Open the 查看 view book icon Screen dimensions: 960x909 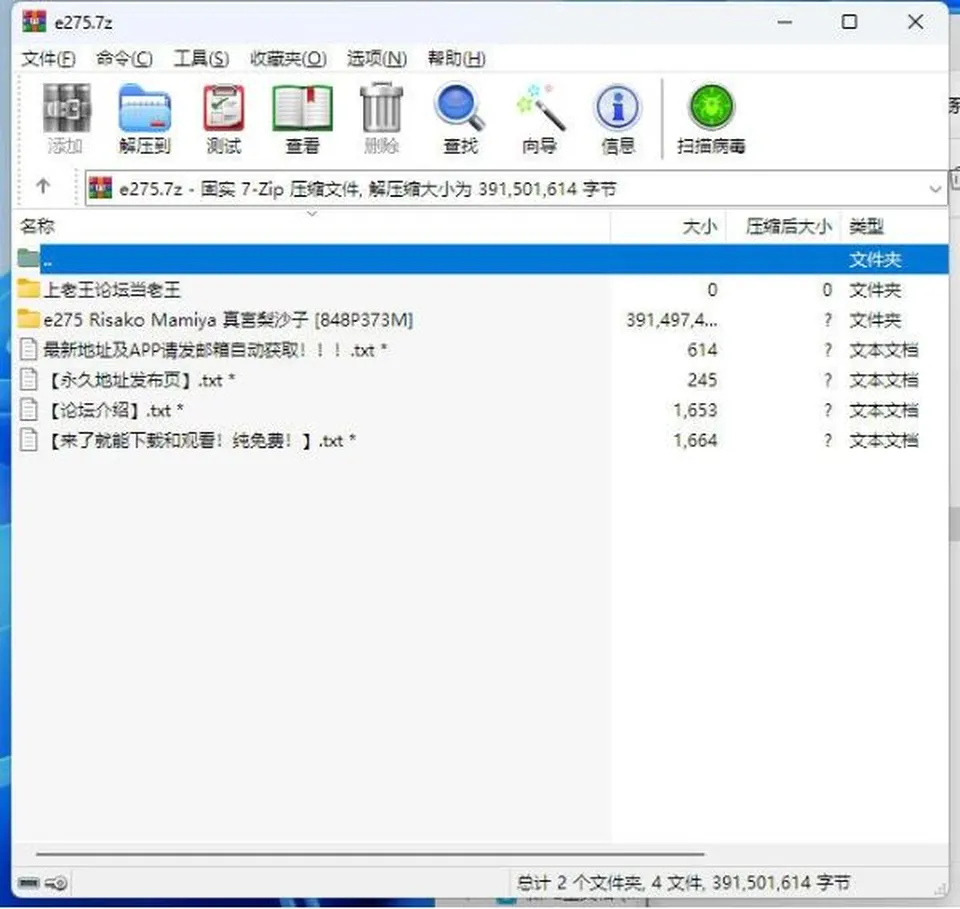pyautogui.click(x=302, y=119)
